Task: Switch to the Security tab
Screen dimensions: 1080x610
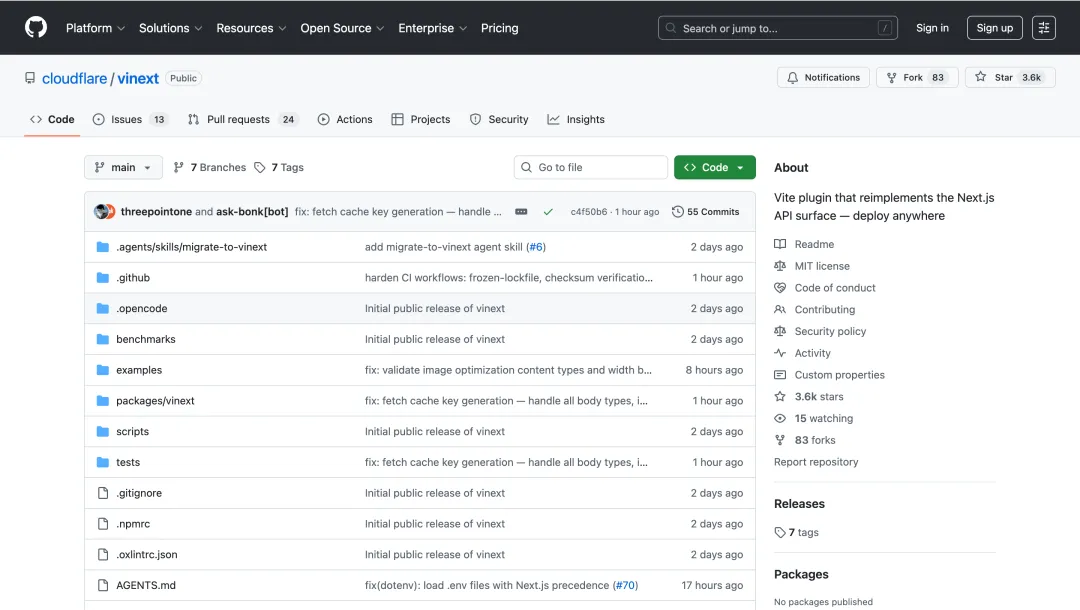Action: coord(499,119)
